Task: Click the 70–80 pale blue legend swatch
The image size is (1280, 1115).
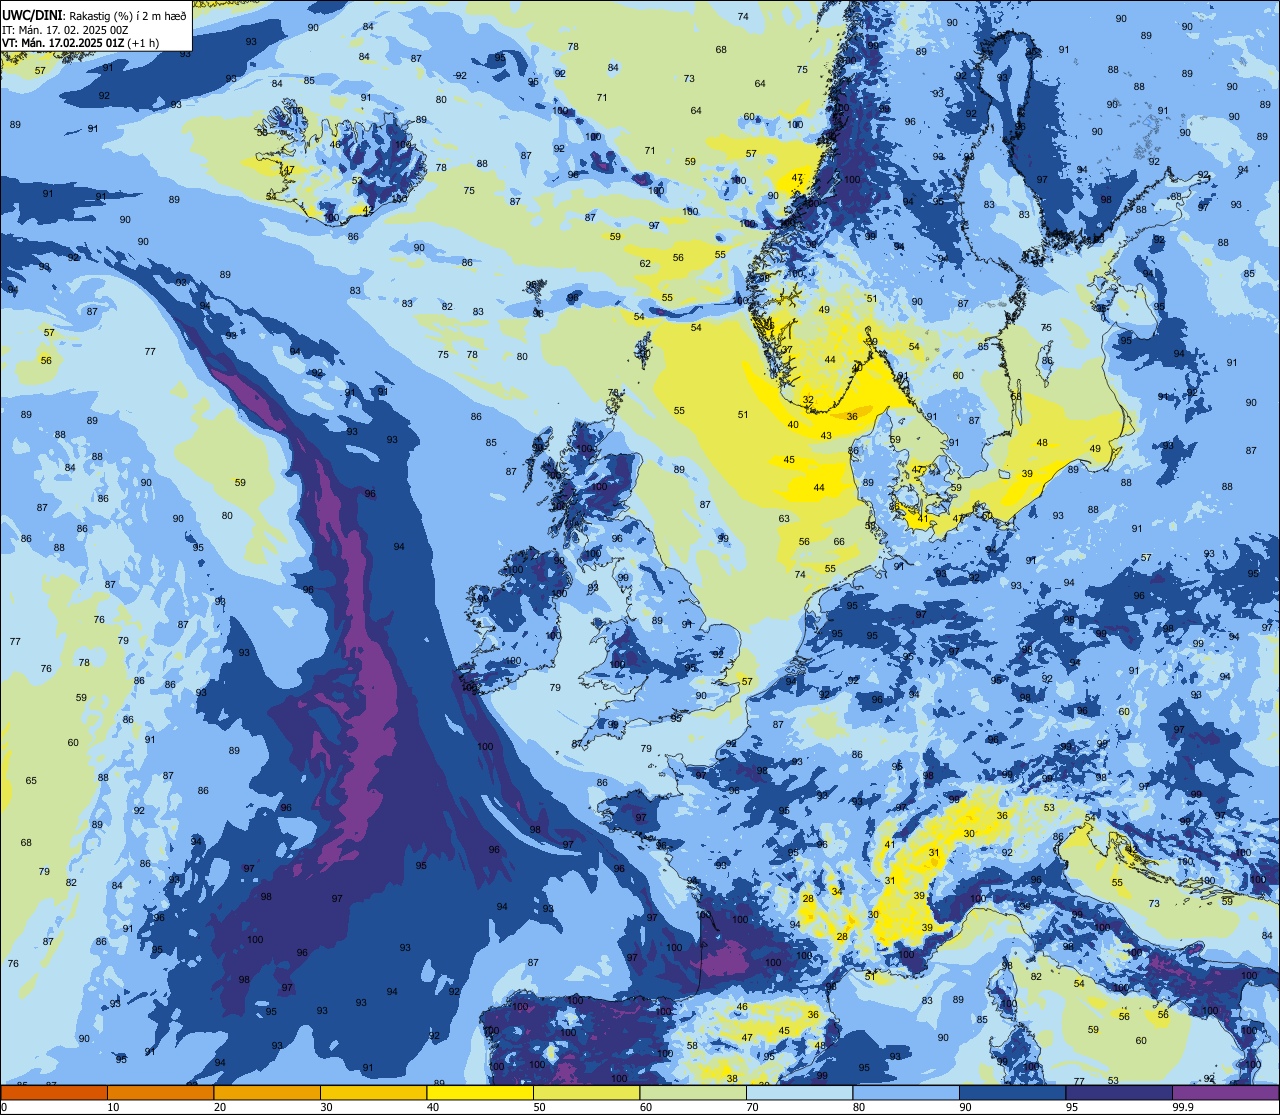Action: coord(799,1092)
